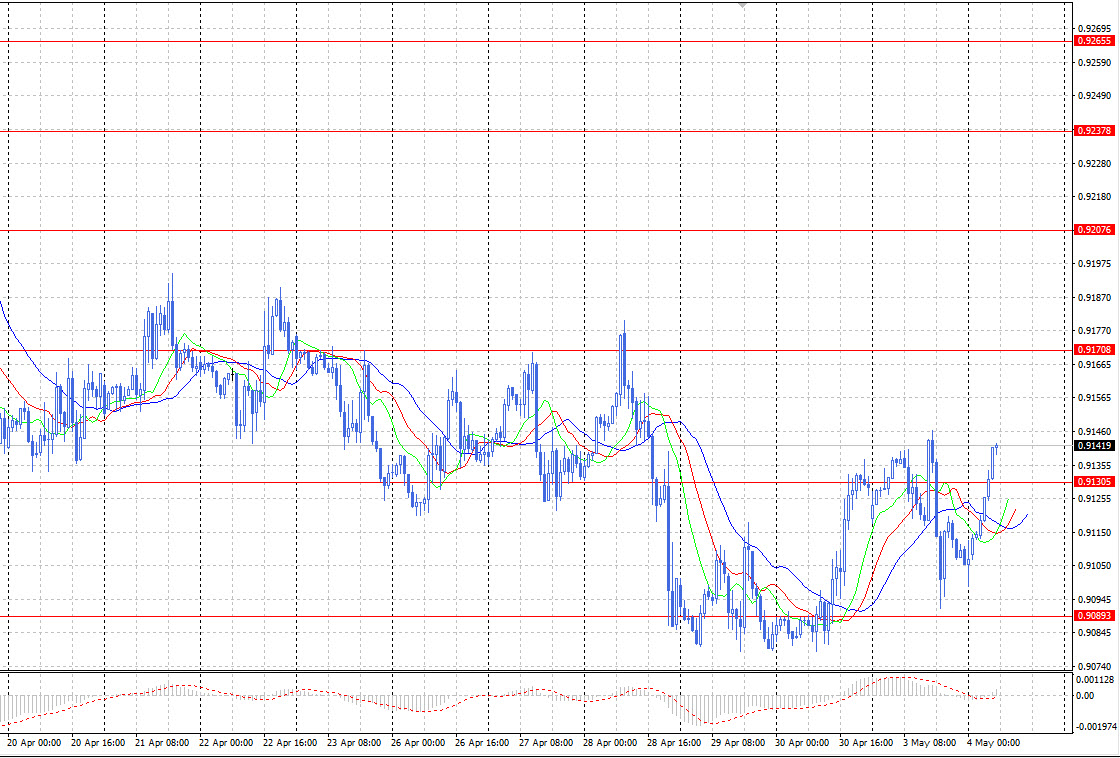Screen dimensions: 1120x758
Task: Click the 20 Apr 00:00 time label
Action: [x=35, y=743]
